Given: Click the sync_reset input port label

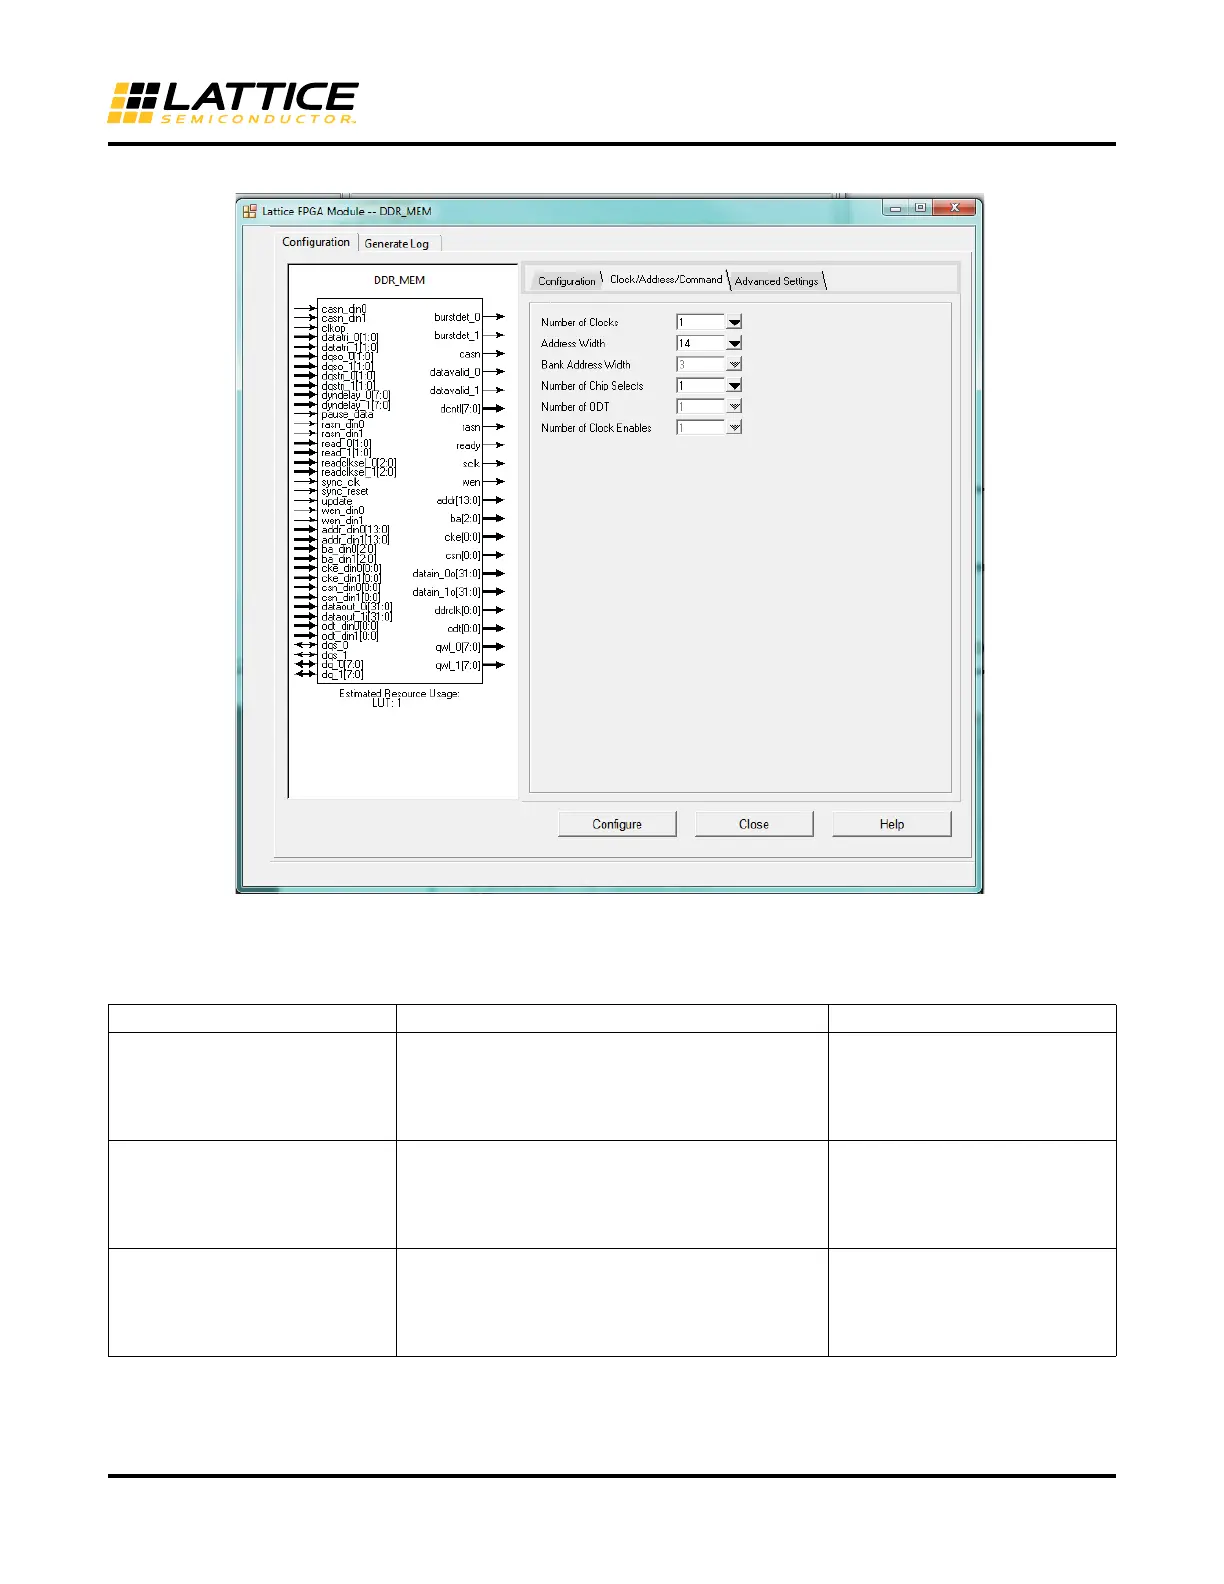Looking at the screenshot, I should coord(345,491).
